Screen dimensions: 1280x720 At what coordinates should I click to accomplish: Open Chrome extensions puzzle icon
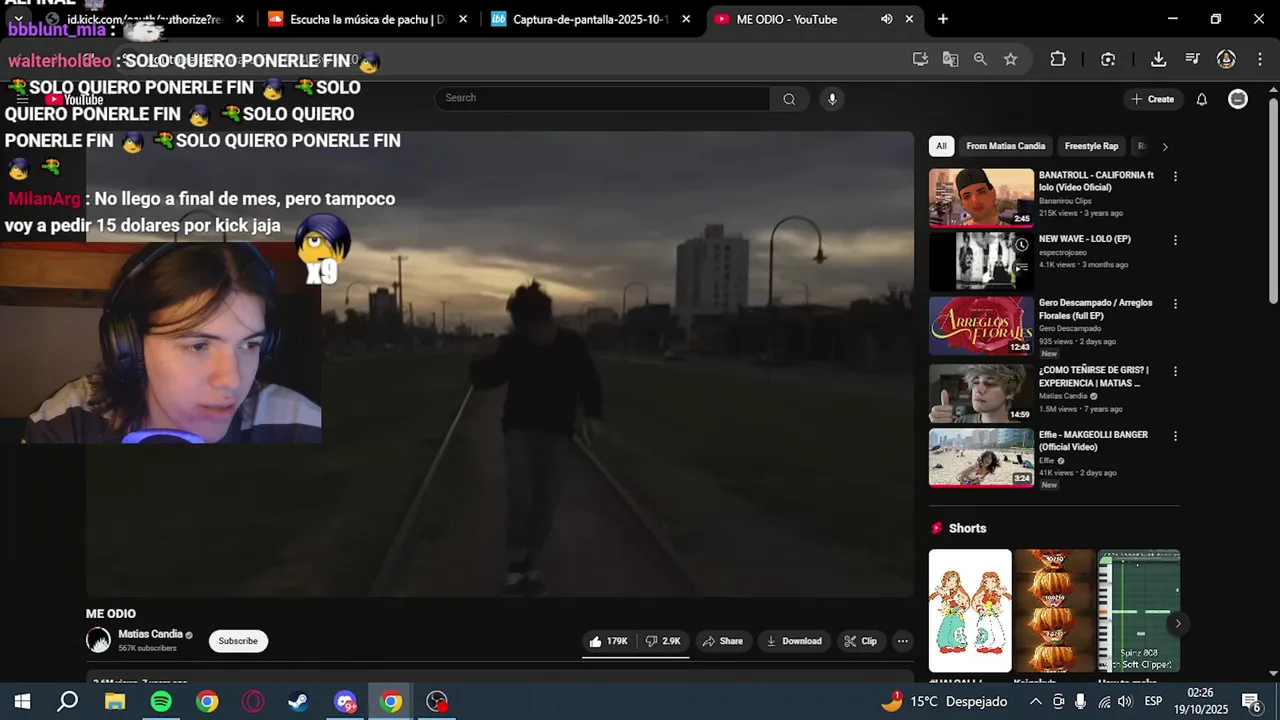point(1058,59)
